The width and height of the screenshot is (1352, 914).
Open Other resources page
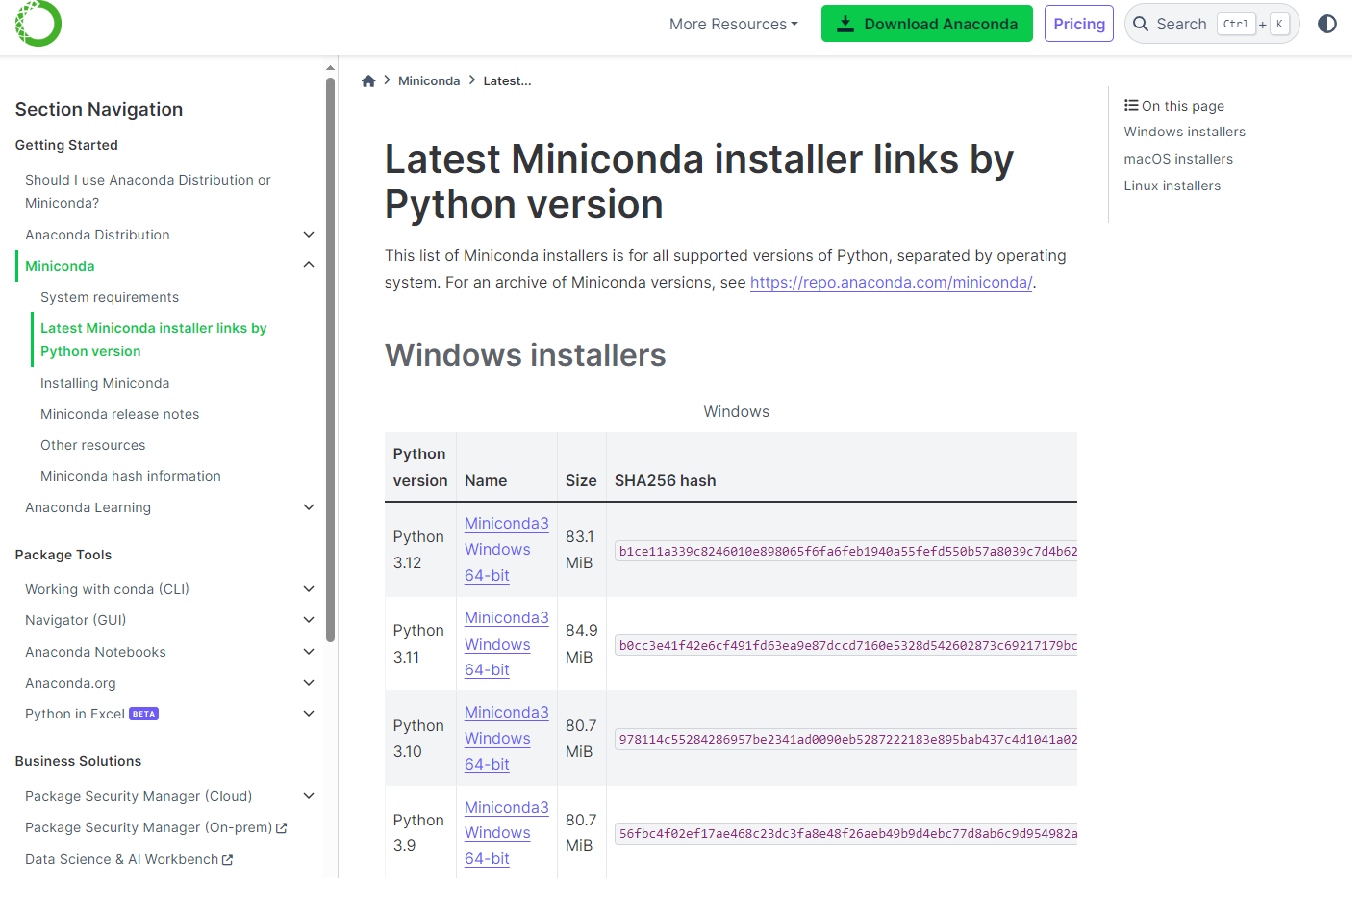point(92,445)
